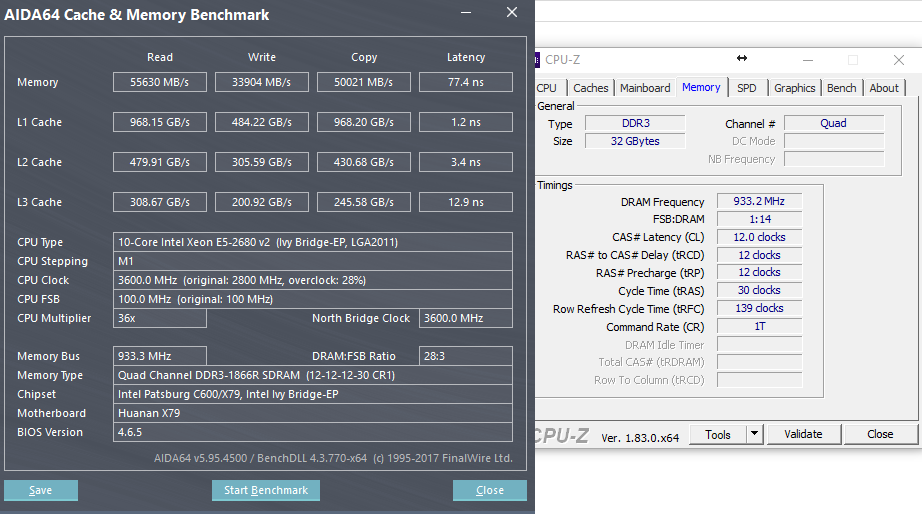
Task: Click the CPU FSB field 100.0 MHz
Action: (x=313, y=299)
